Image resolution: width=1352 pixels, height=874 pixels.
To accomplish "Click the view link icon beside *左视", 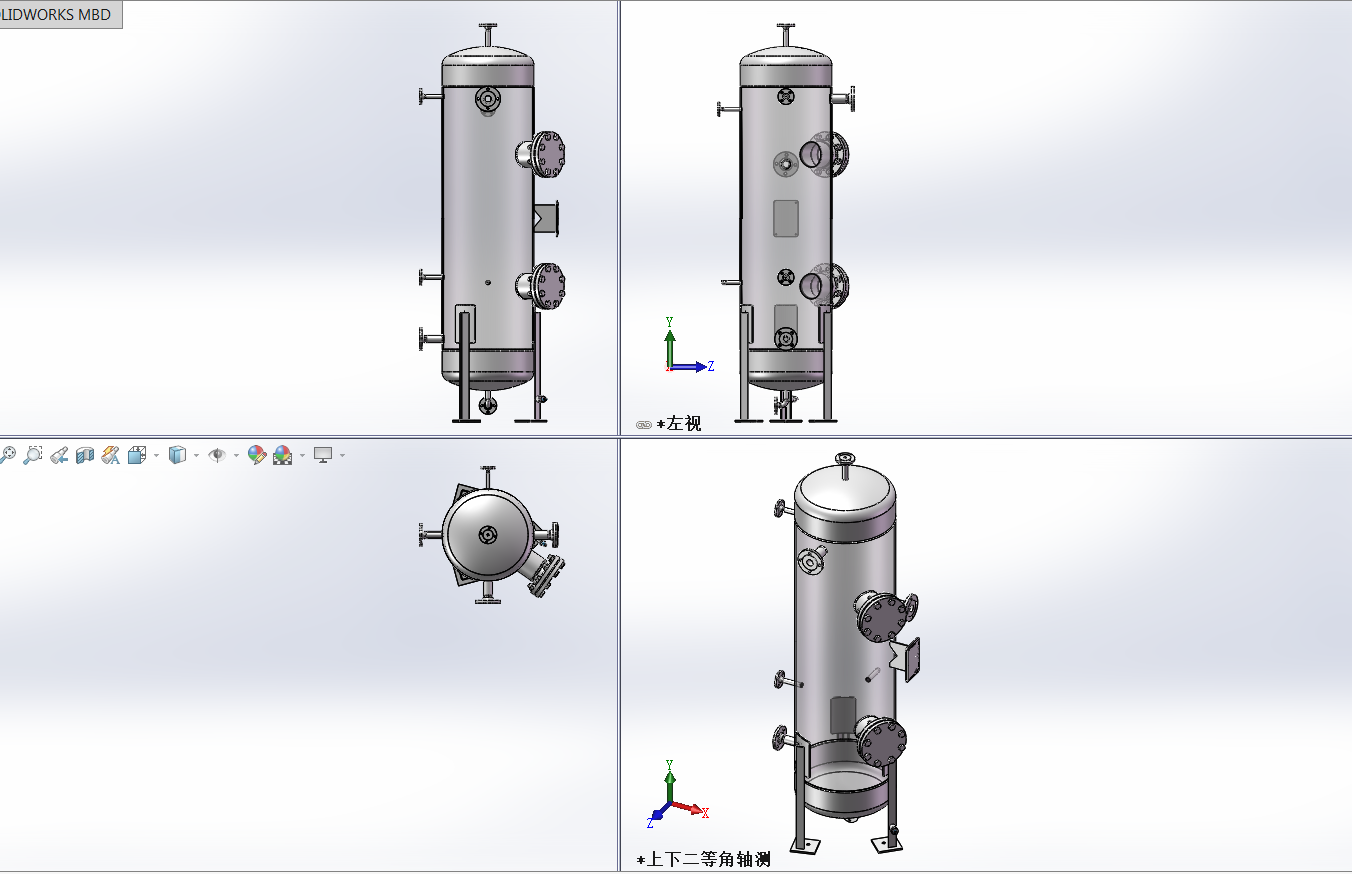I will click(644, 425).
